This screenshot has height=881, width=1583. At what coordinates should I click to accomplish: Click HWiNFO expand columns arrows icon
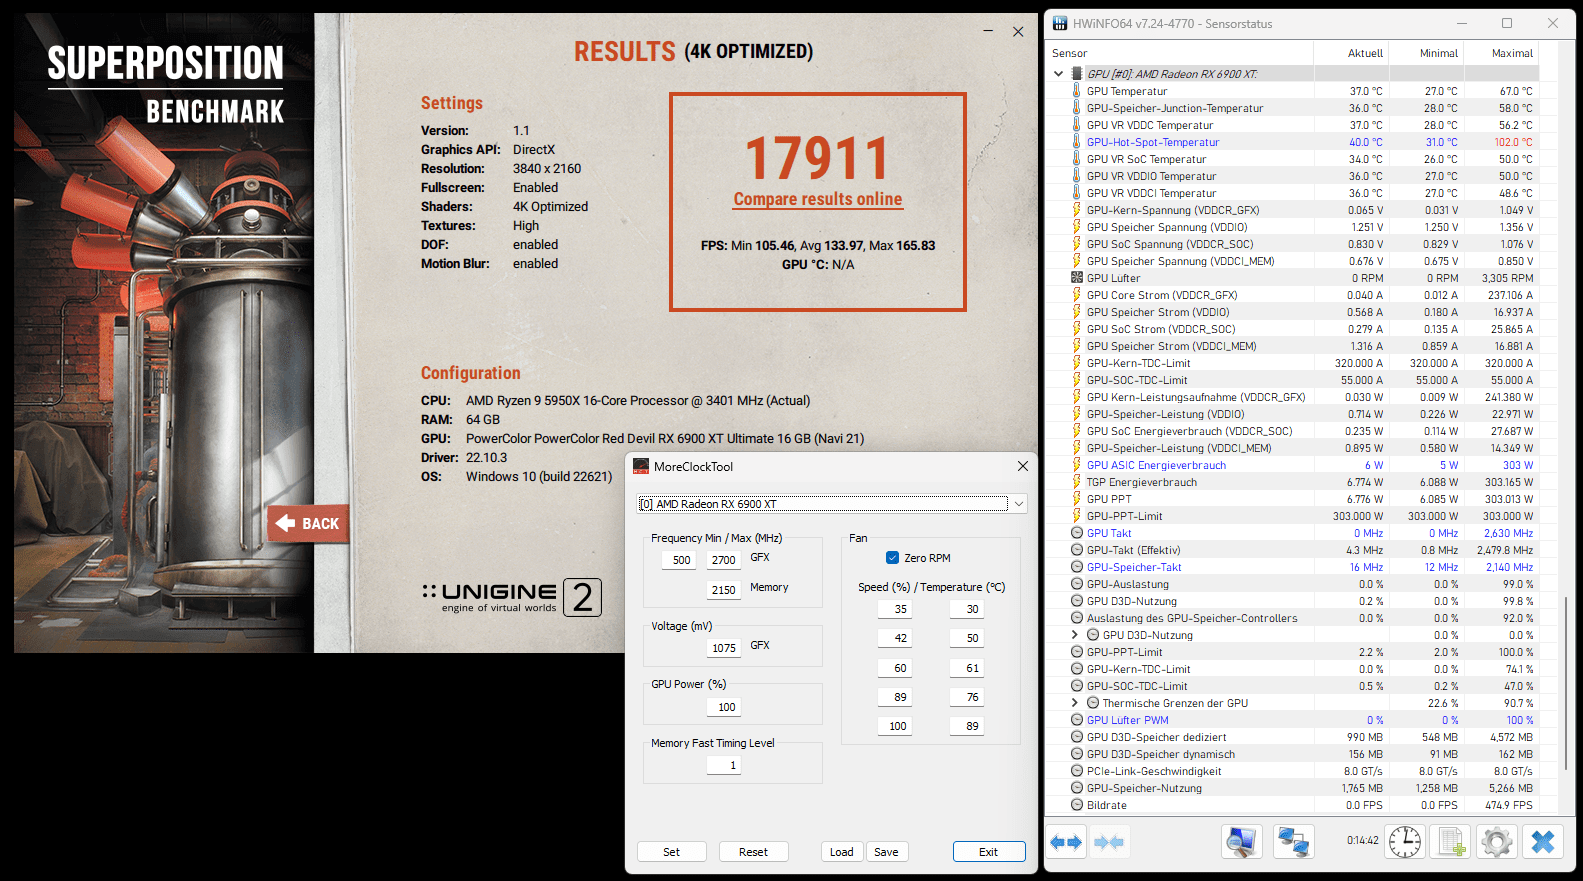click(1066, 842)
